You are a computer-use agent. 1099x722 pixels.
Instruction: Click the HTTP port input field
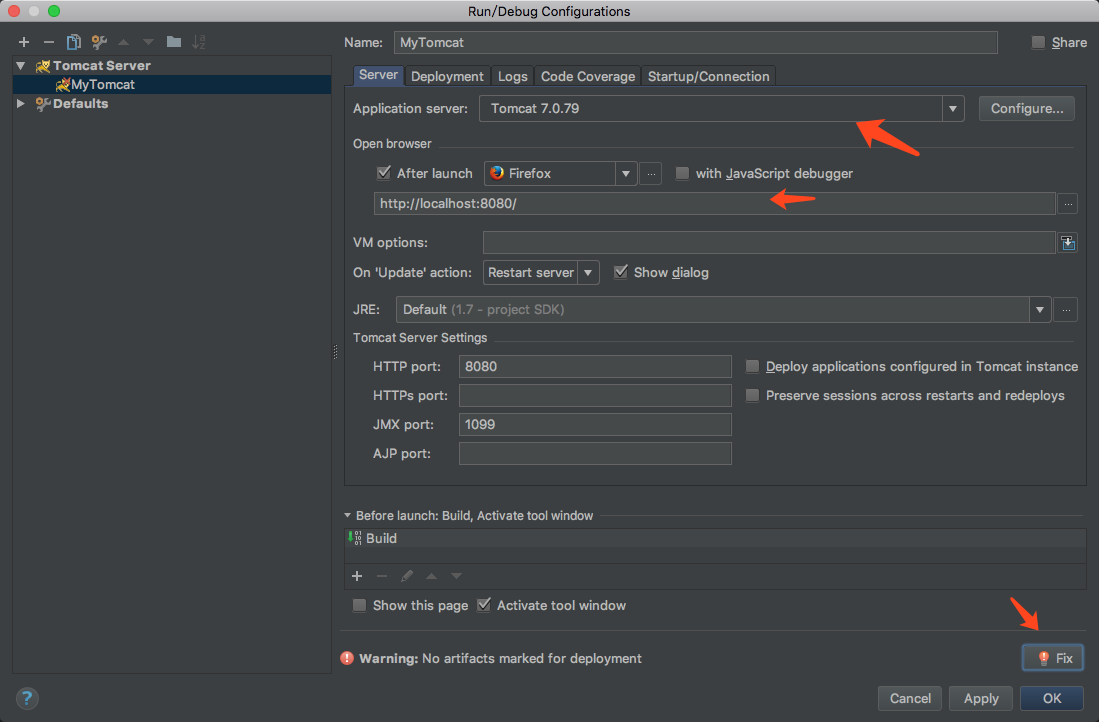595,367
